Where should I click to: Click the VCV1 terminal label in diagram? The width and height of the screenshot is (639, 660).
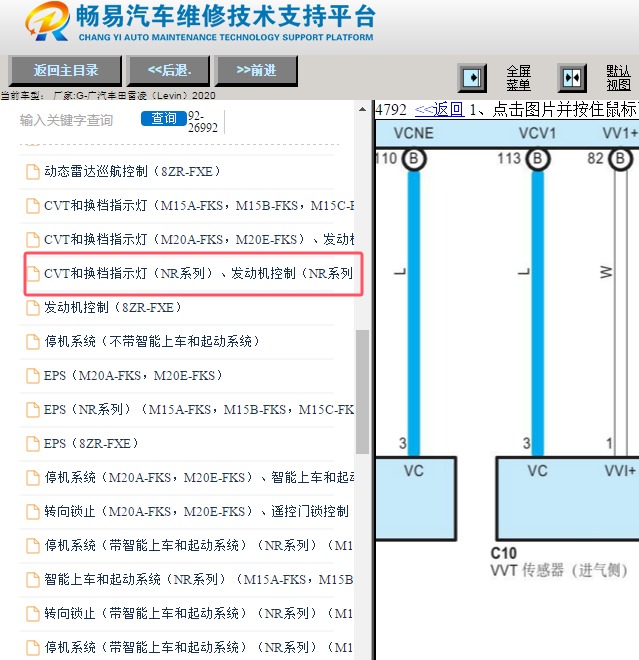click(537, 133)
